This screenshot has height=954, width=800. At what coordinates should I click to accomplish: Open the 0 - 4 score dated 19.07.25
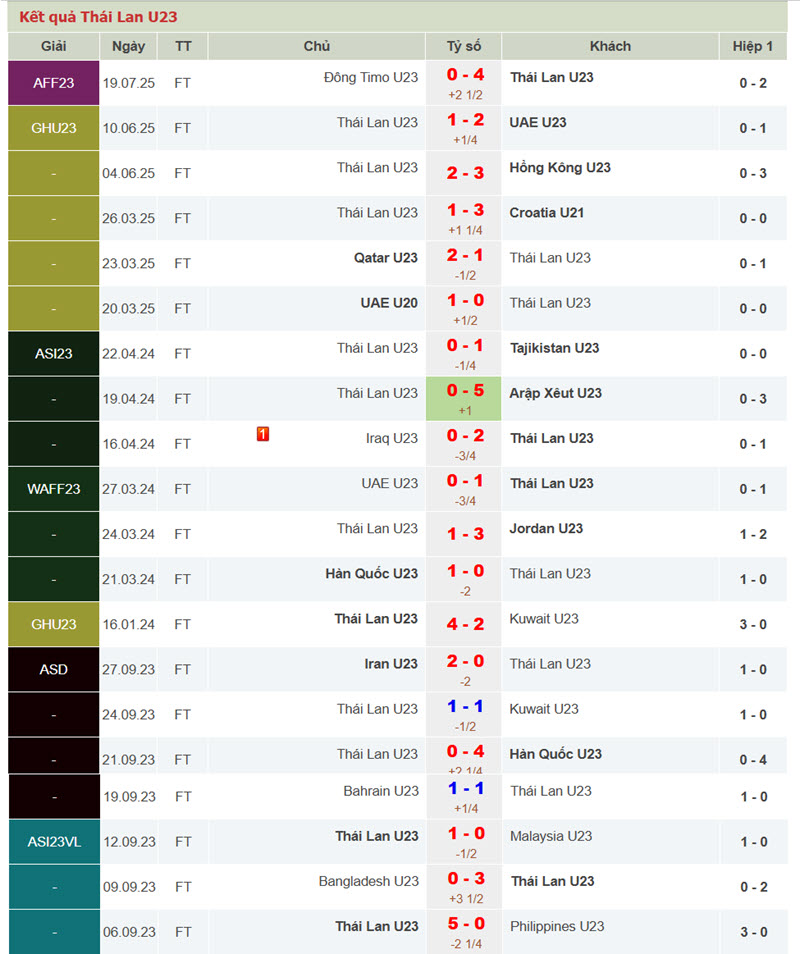coord(465,75)
